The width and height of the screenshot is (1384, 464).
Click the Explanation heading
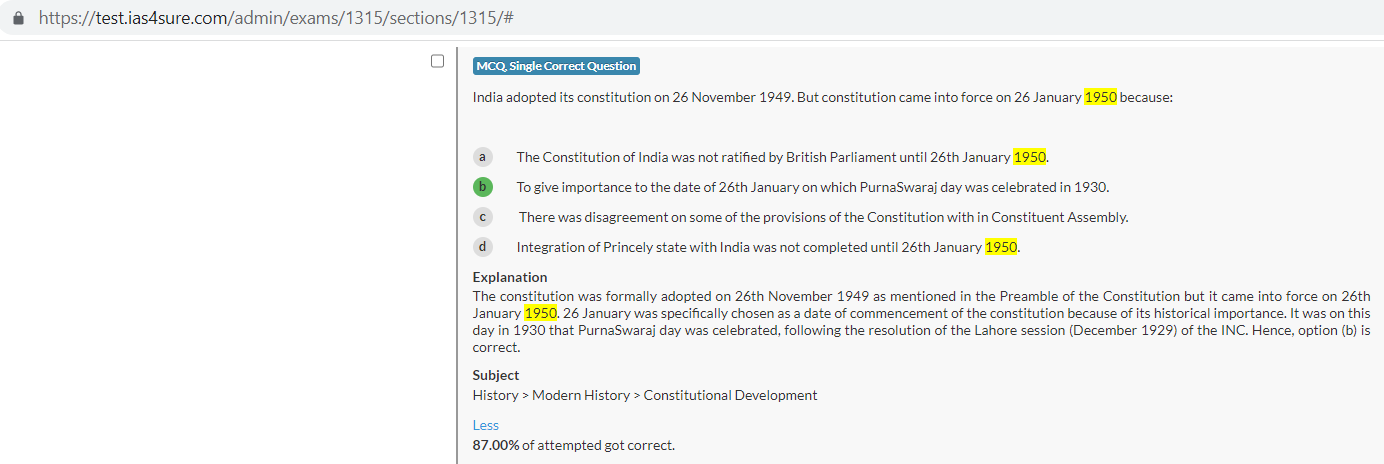tap(510, 277)
